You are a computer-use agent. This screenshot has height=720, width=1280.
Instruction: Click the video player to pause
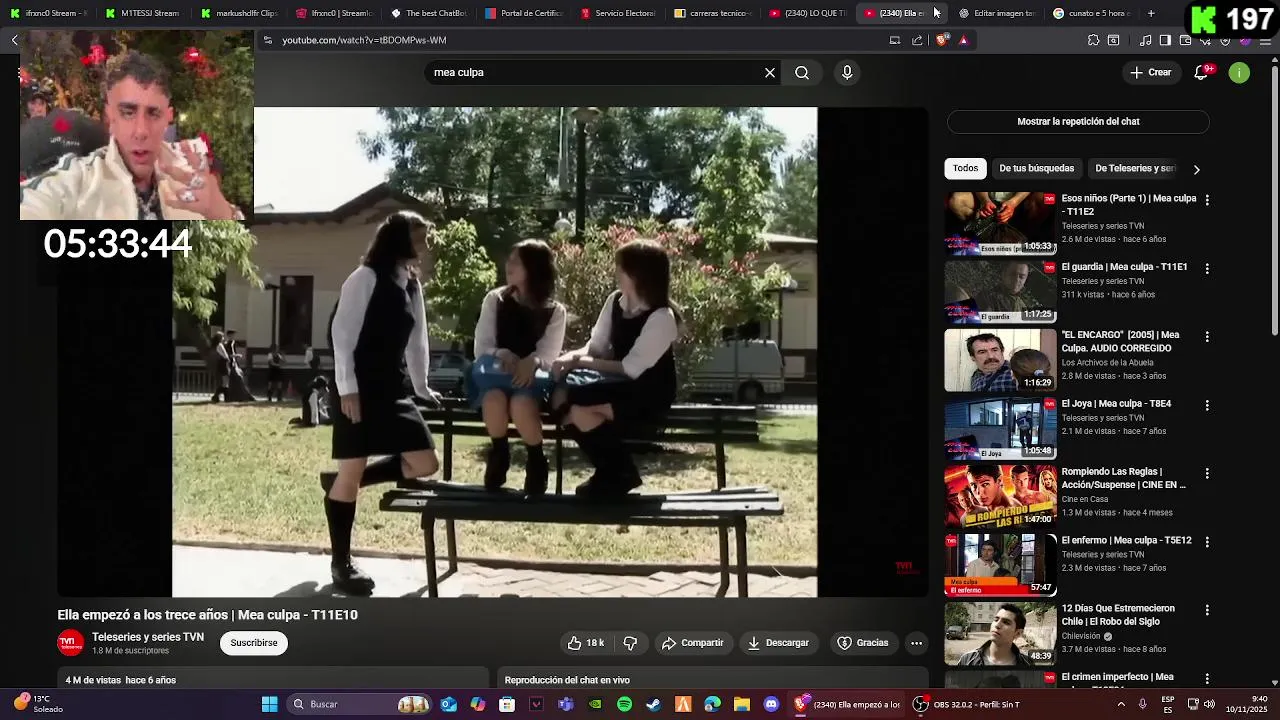pyautogui.click(x=494, y=352)
